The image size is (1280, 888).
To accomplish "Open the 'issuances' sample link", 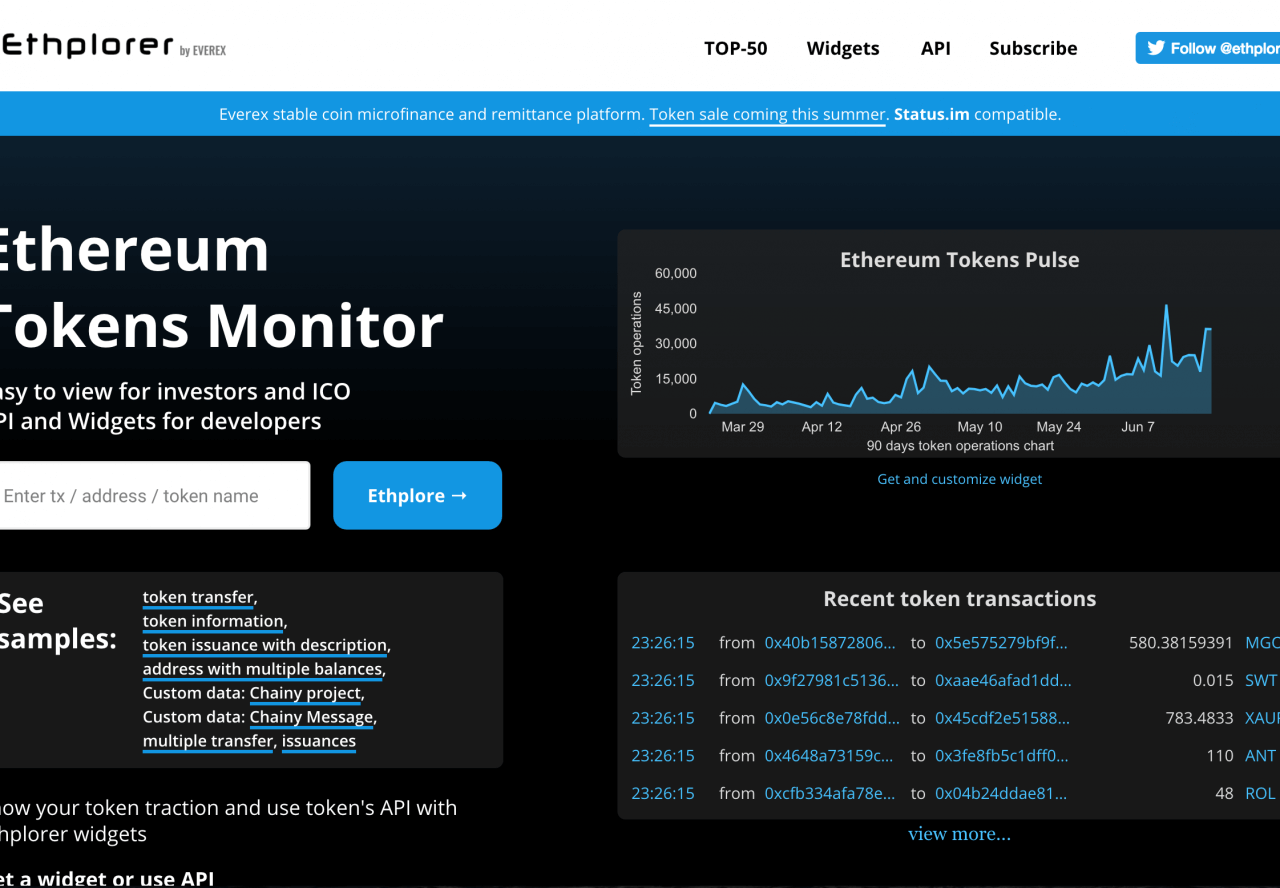I will pos(319,741).
